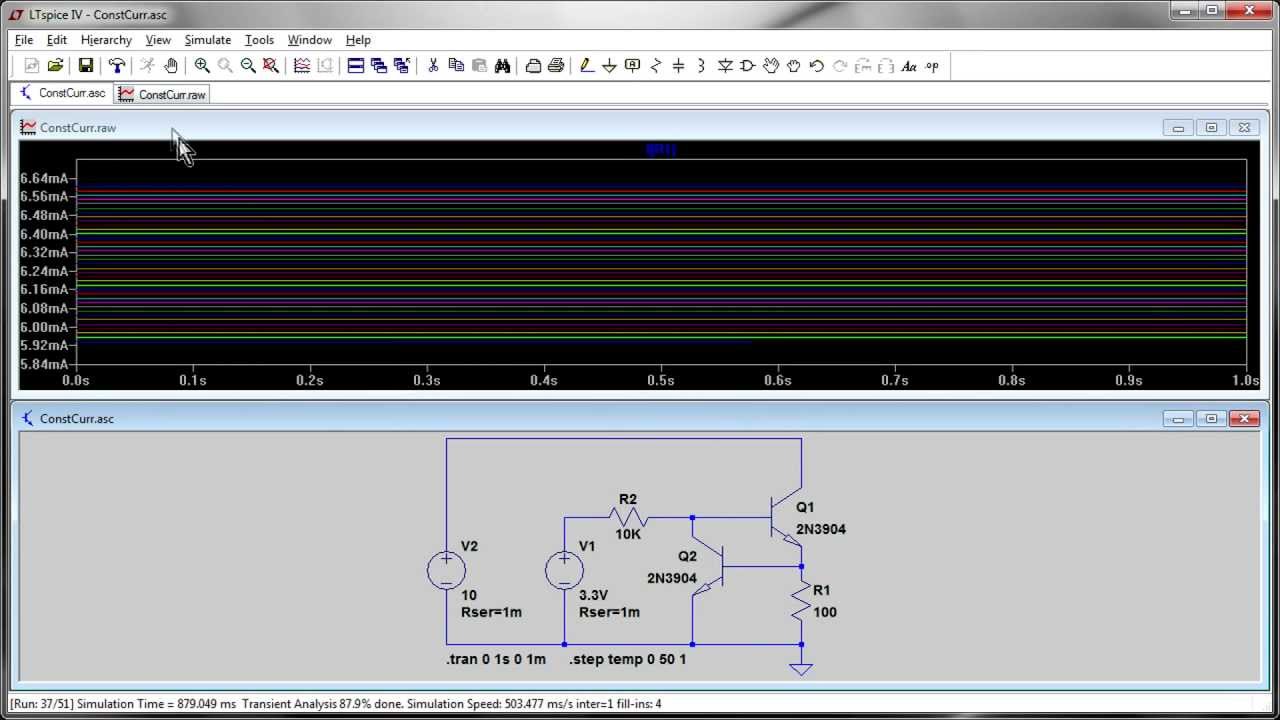The width and height of the screenshot is (1280, 720).
Task: Open the View menu
Action: tap(158, 40)
